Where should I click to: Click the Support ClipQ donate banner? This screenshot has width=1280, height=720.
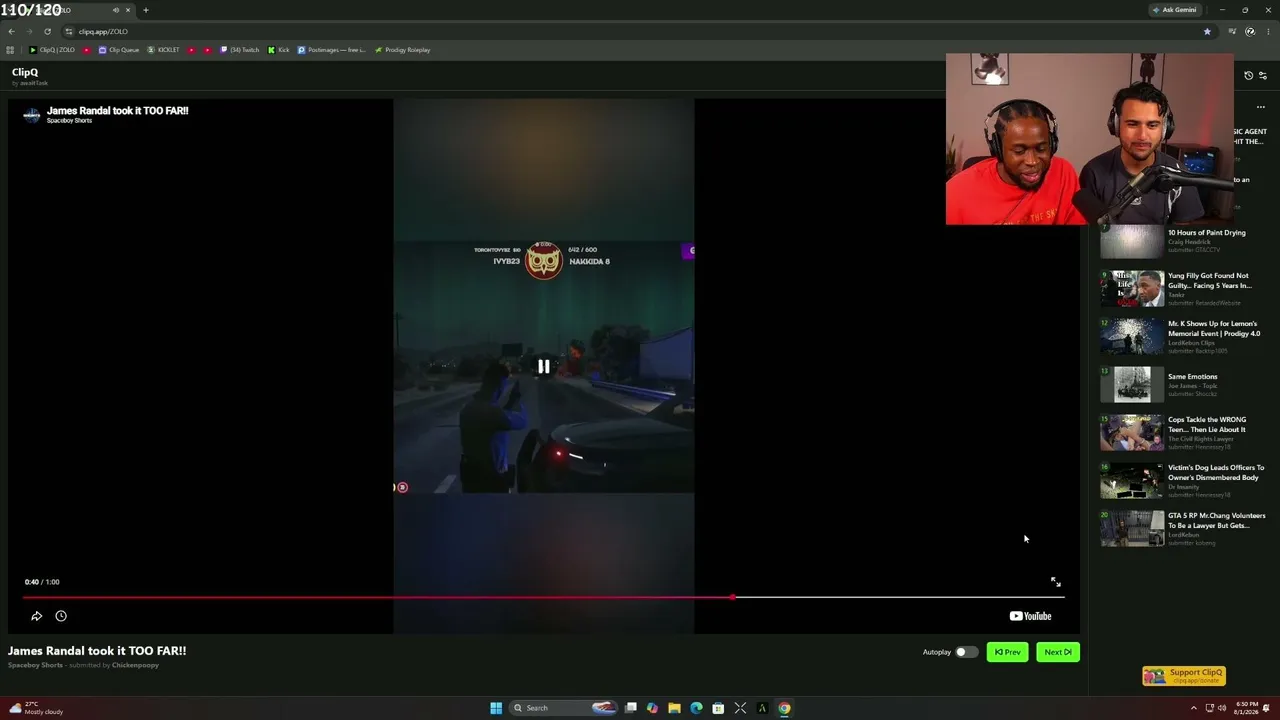click(x=1184, y=676)
